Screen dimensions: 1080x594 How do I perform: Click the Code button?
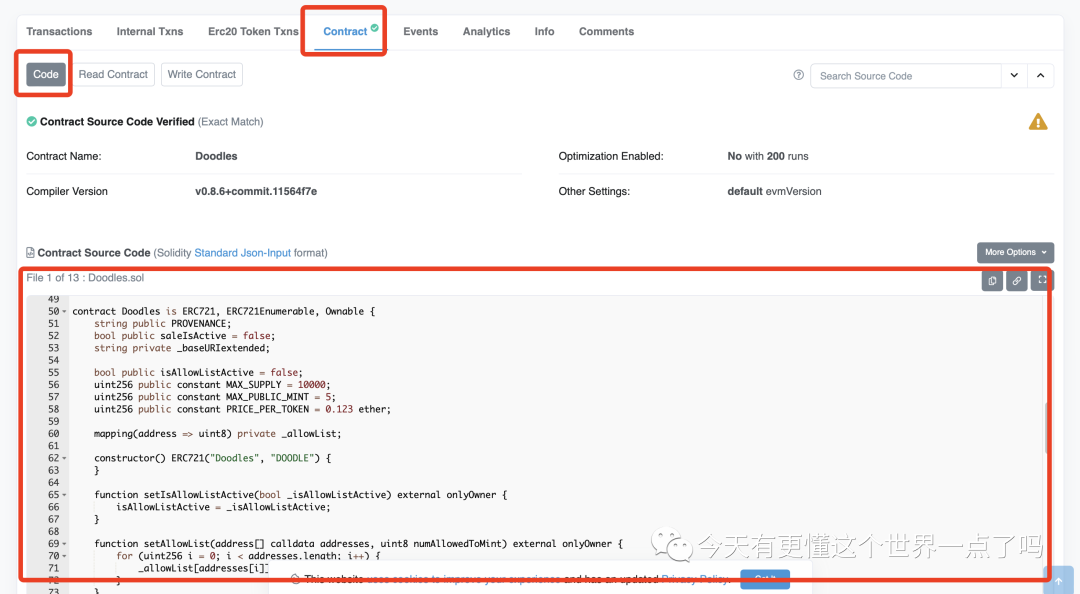[x=46, y=74]
